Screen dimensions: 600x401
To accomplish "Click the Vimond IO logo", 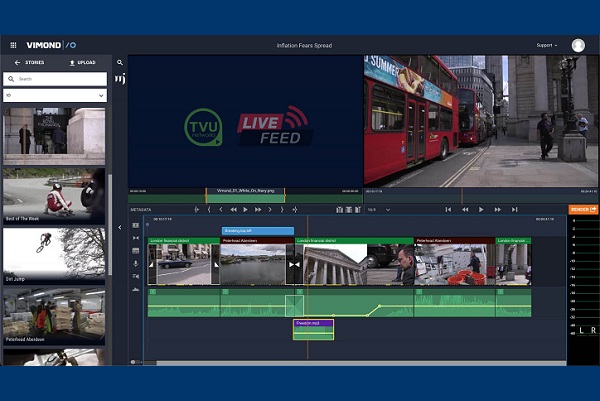I will (x=51, y=45).
